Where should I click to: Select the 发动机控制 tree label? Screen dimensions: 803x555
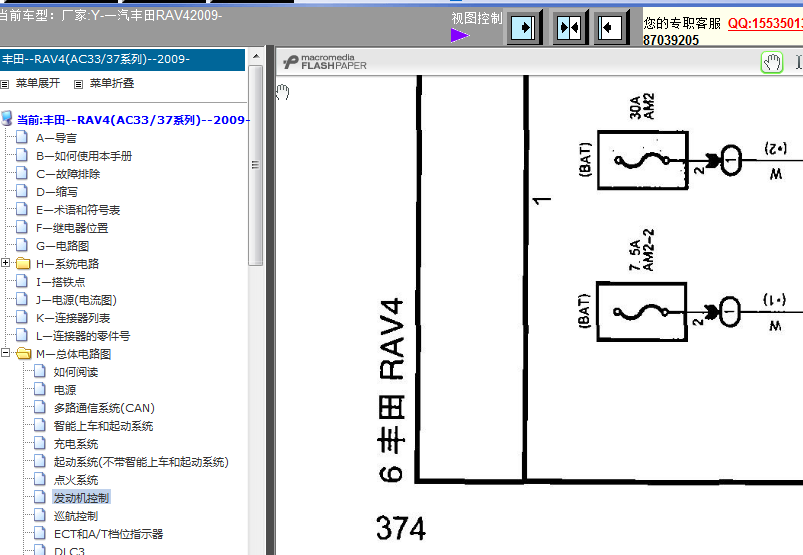point(81,498)
